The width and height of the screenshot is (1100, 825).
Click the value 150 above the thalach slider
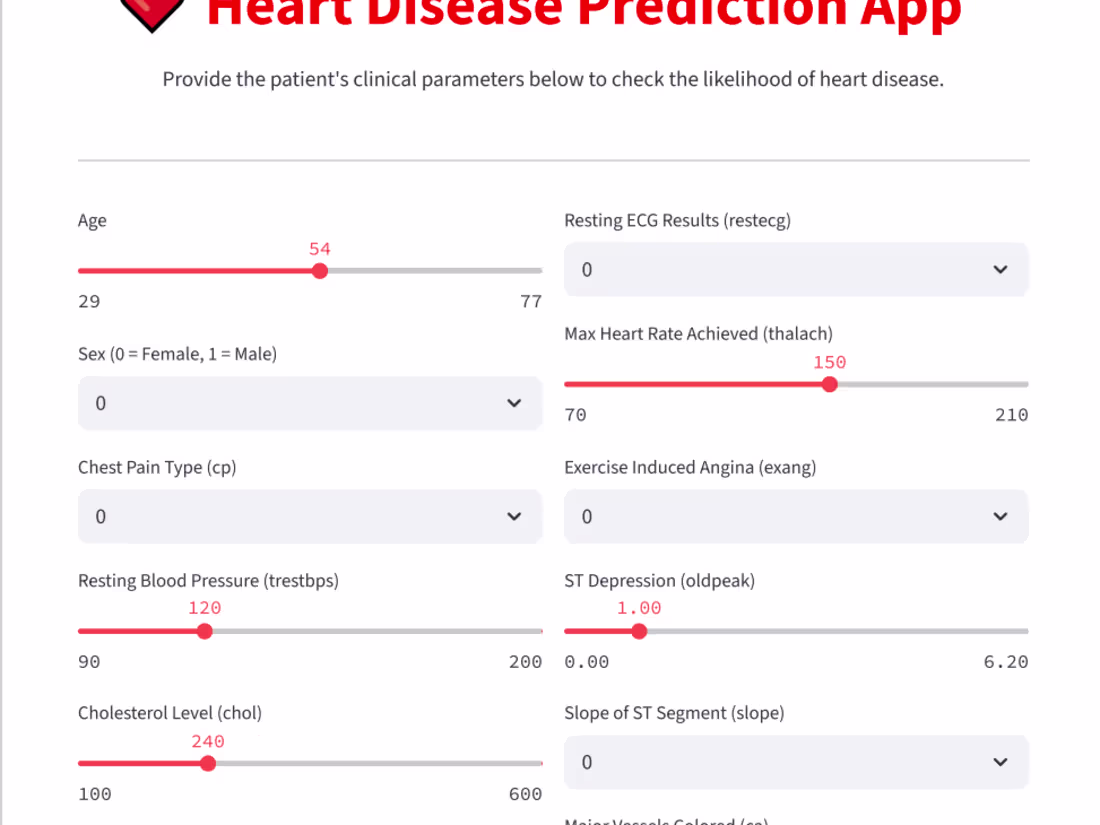tap(829, 362)
